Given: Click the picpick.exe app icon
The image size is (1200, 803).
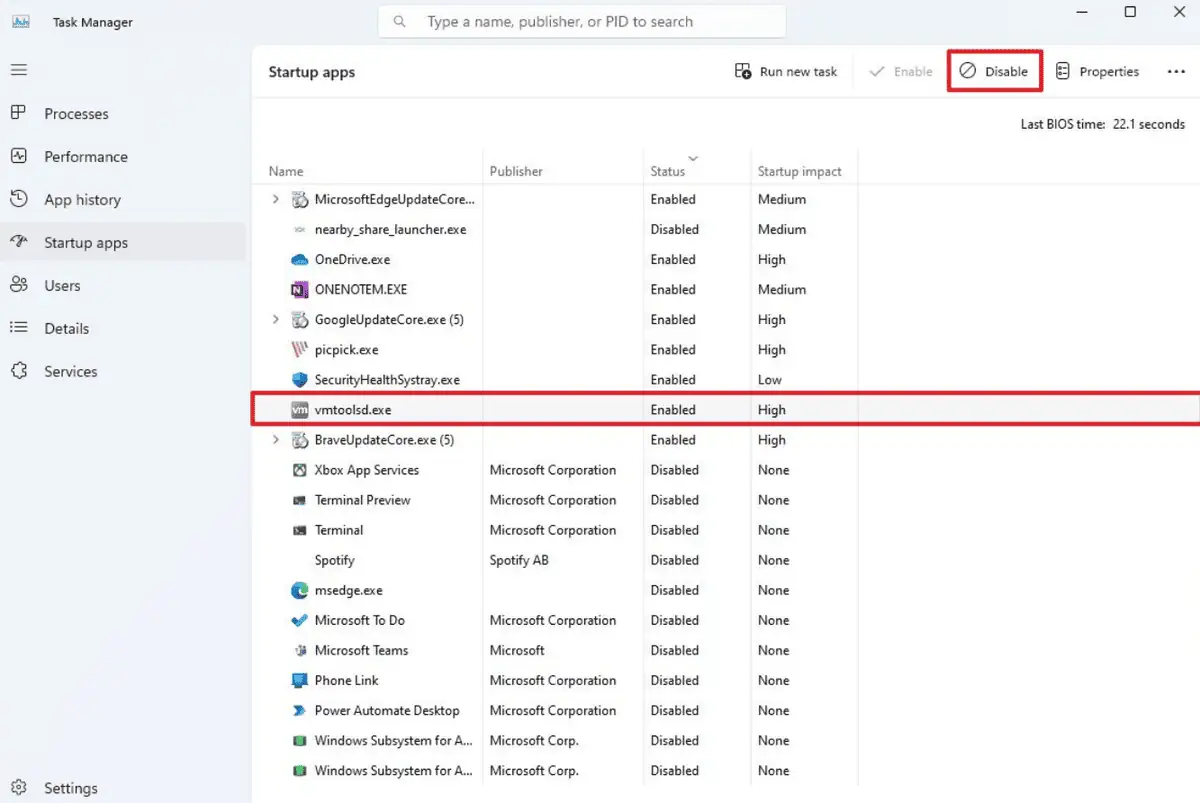Looking at the screenshot, I should click(x=299, y=350).
